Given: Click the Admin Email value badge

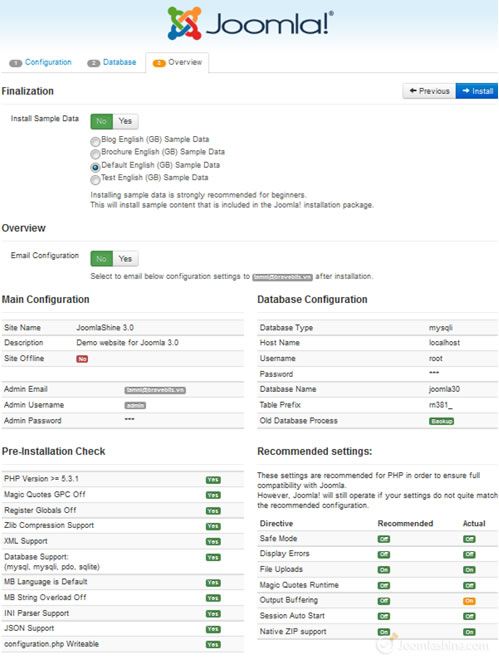Looking at the screenshot, I should (155, 390).
